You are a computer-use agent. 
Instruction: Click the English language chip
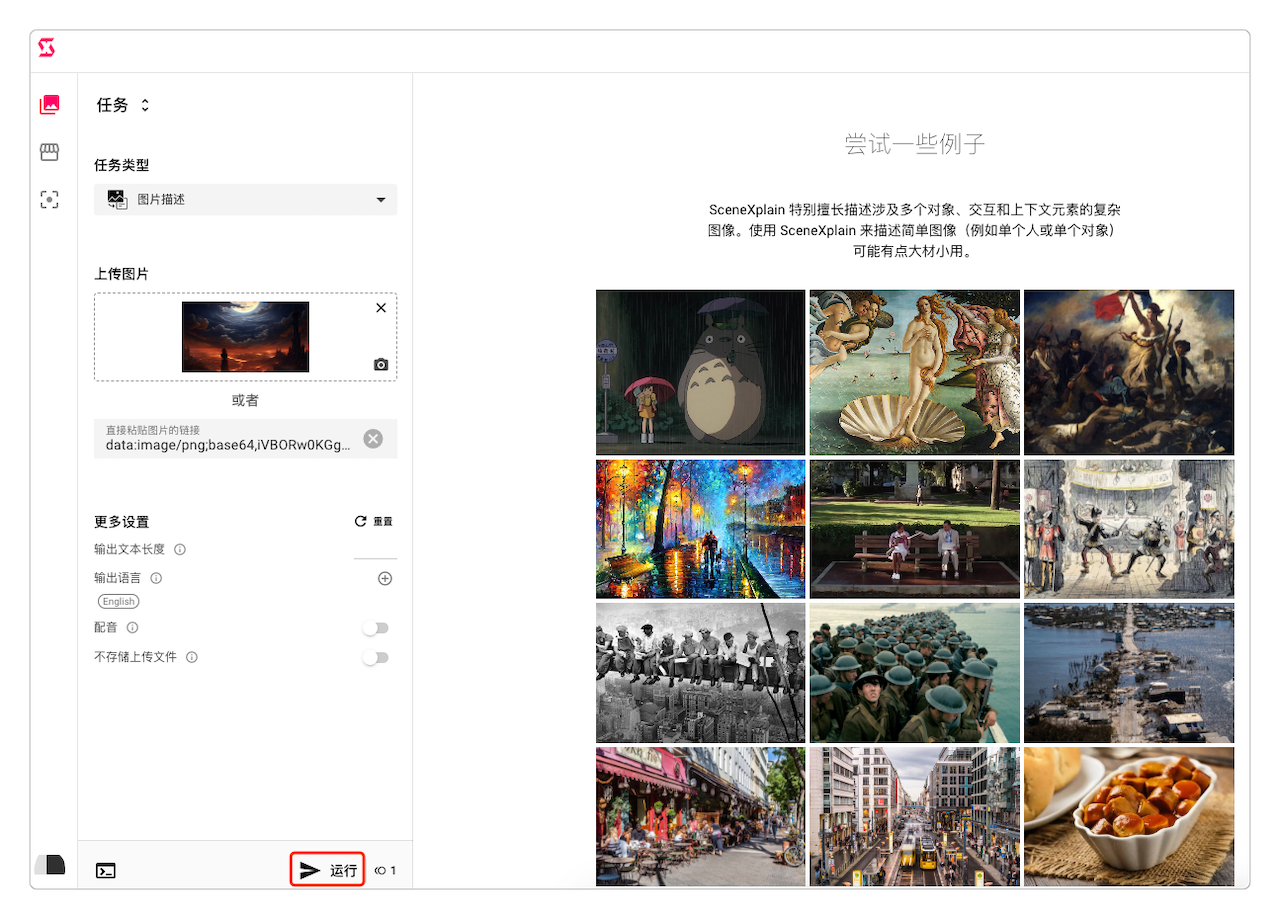(118, 601)
